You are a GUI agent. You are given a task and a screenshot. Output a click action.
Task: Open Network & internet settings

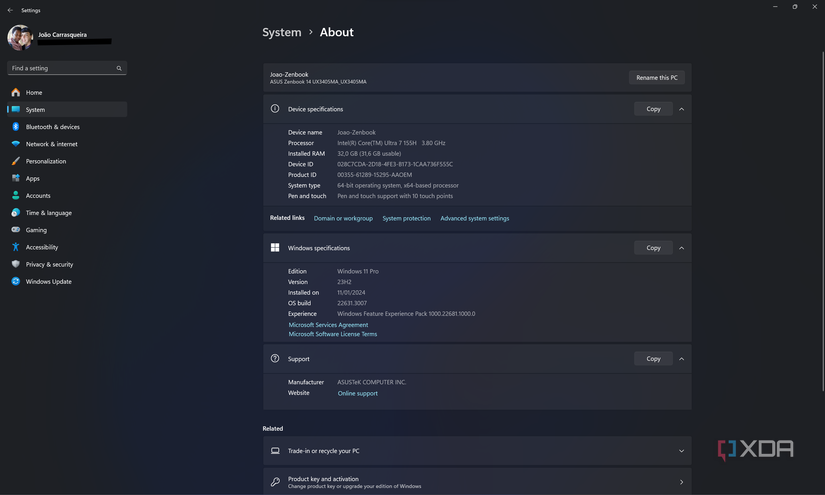point(67,144)
